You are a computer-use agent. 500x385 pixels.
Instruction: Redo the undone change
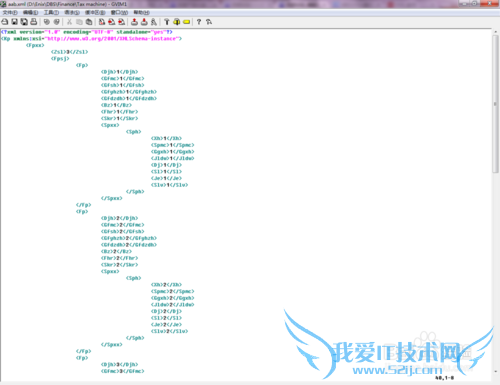pos(57,22)
